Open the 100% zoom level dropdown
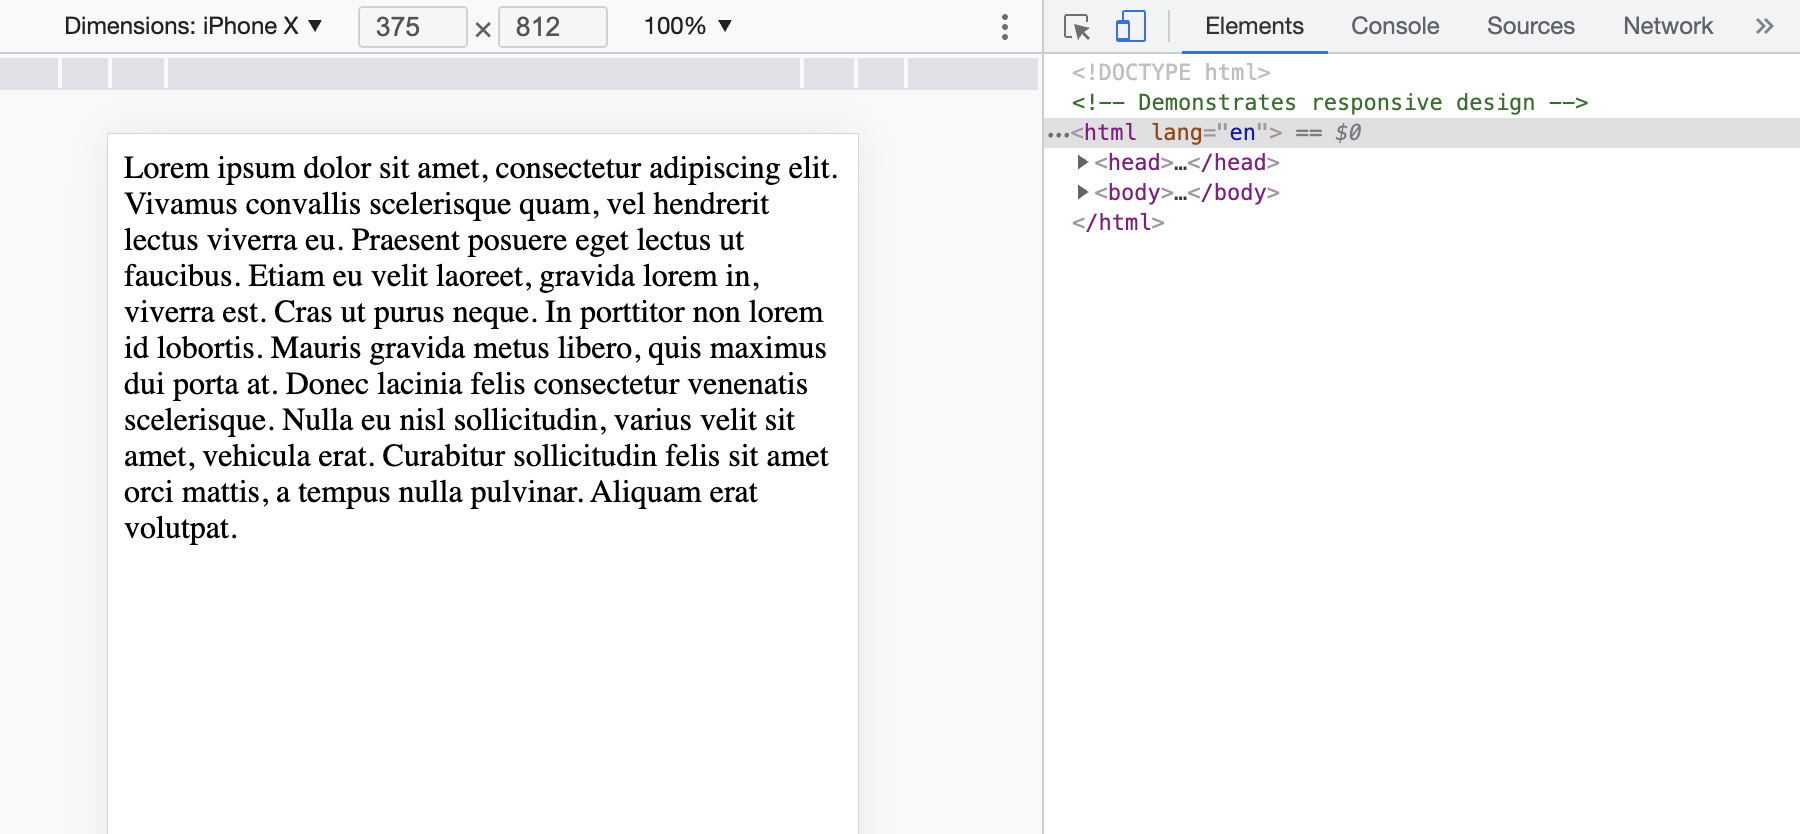Viewport: 1800px width, 834px height. (x=688, y=26)
